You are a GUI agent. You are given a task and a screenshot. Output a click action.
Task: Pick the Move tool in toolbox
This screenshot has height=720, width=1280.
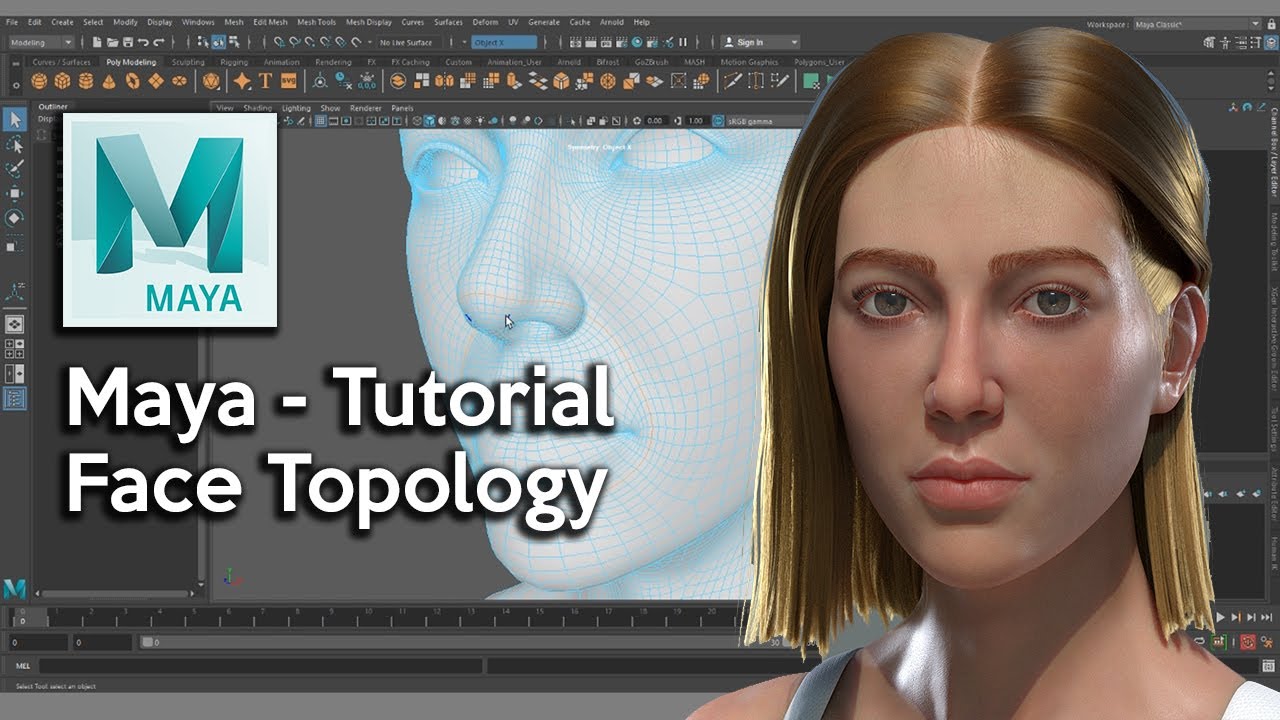[x=15, y=193]
